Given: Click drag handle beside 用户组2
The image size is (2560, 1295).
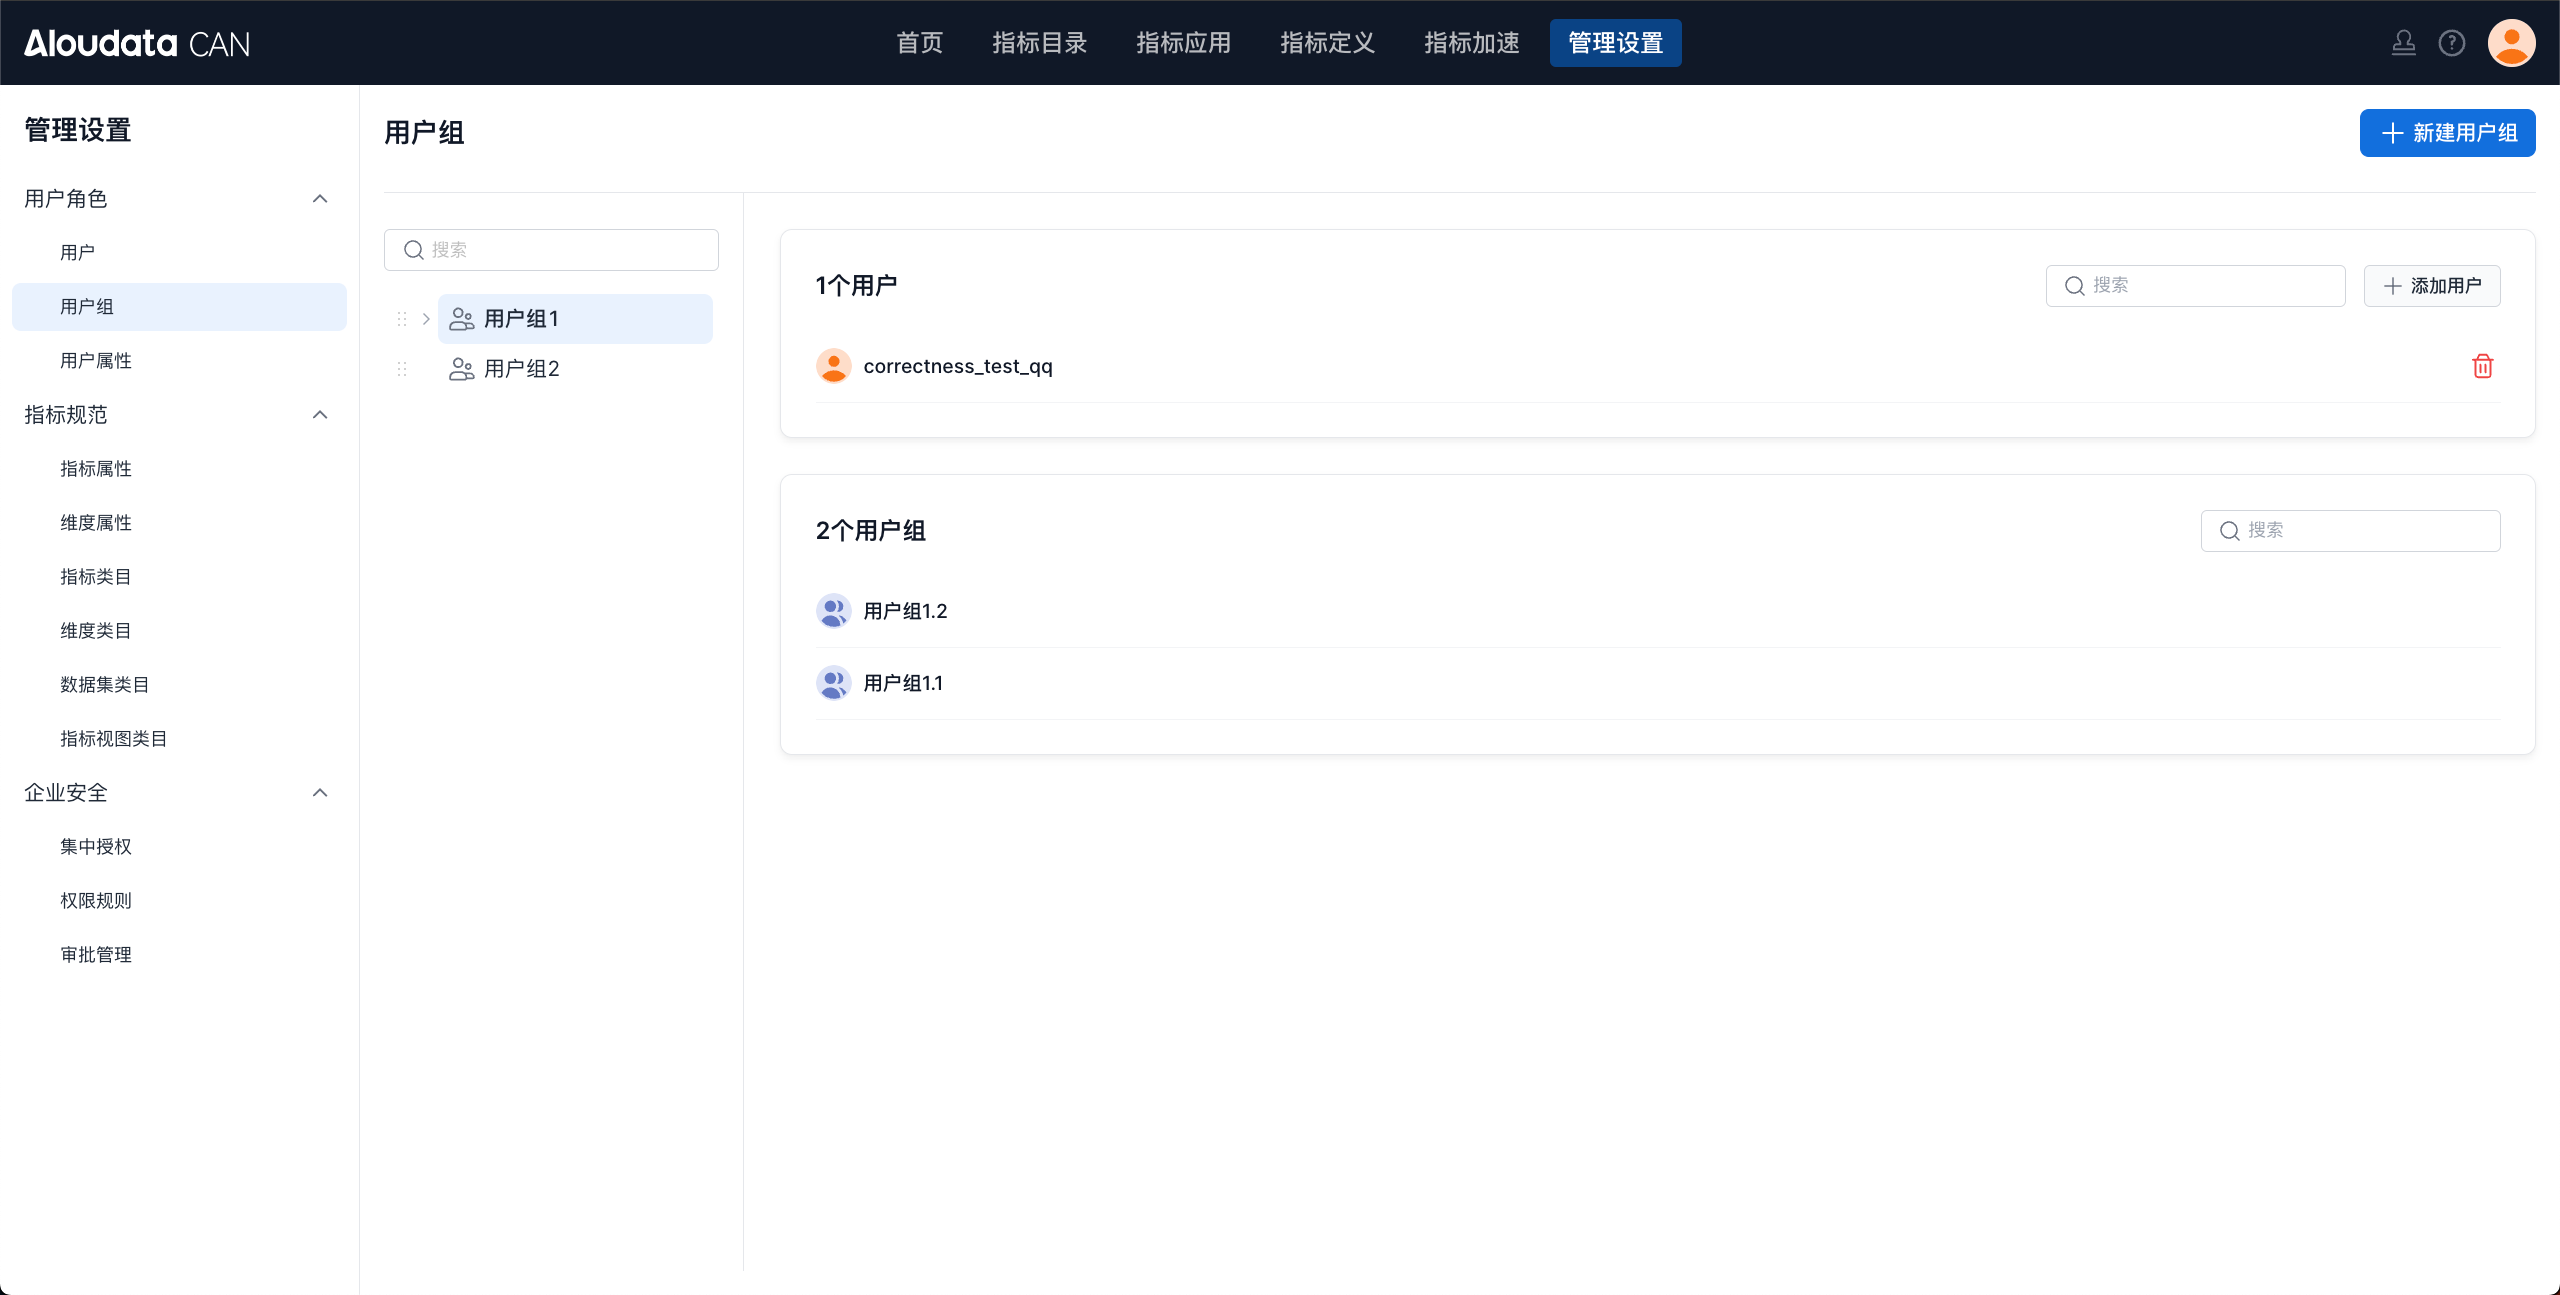Looking at the screenshot, I should [x=402, y=369].
